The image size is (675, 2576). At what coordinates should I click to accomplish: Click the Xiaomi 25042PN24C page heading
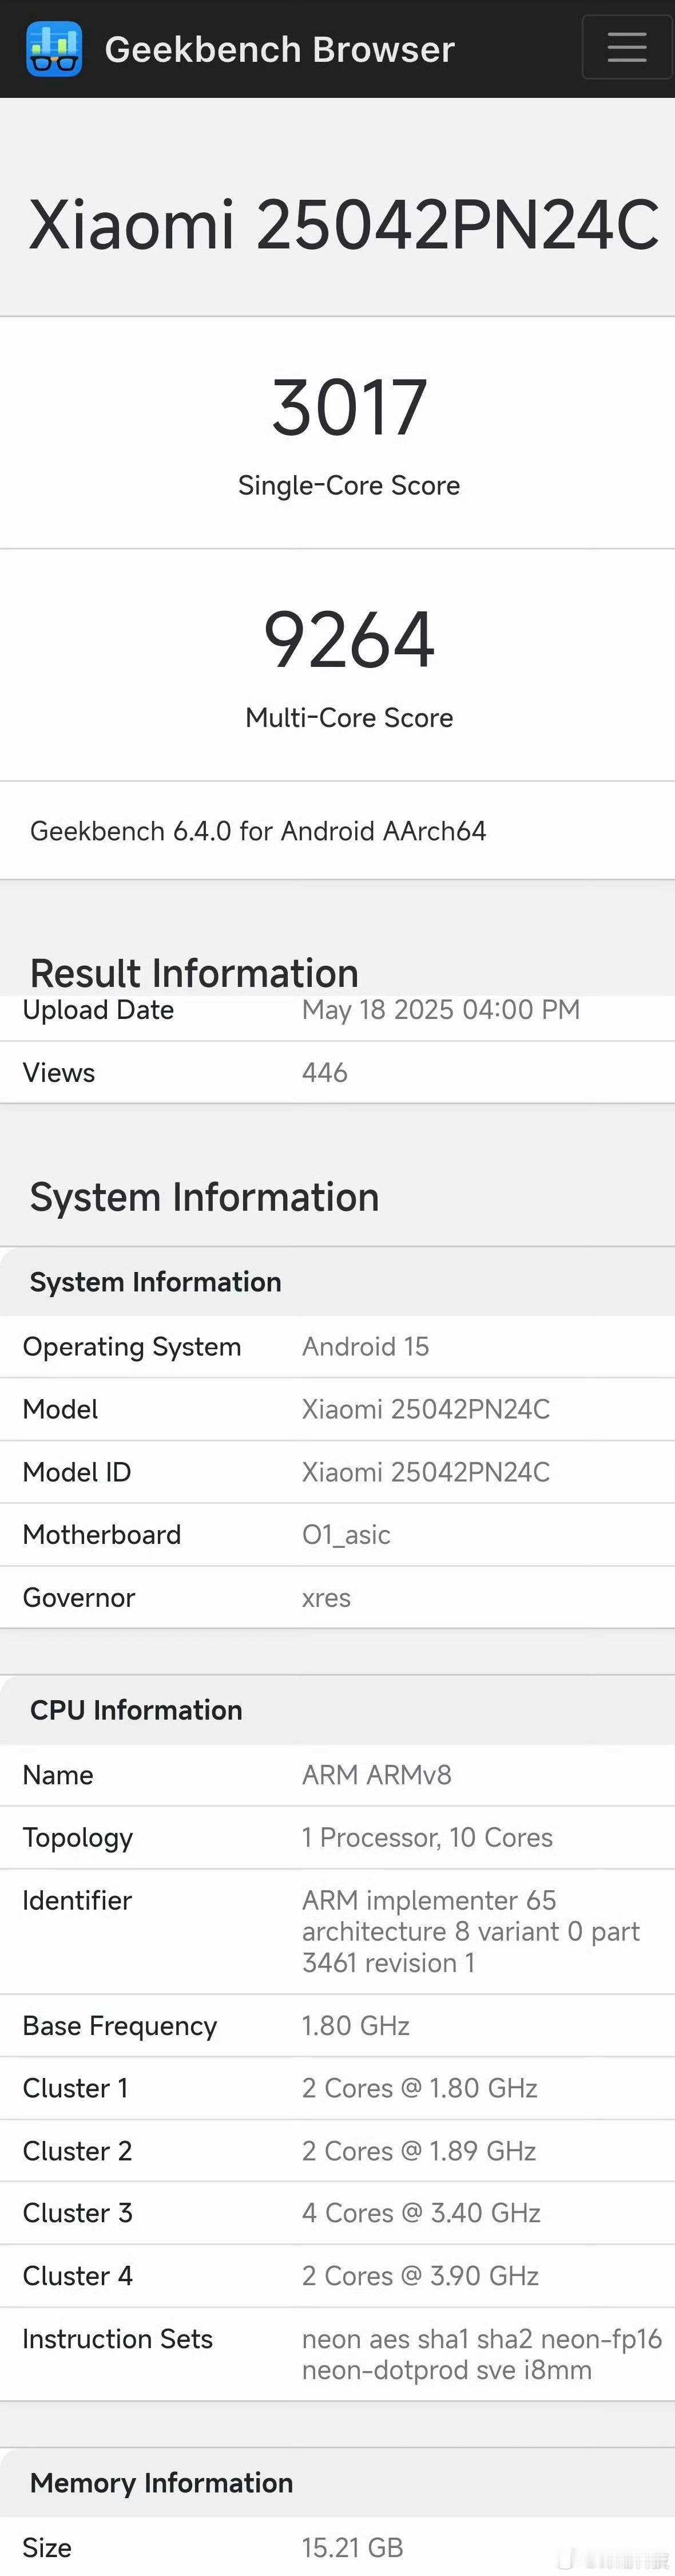[x=343, y=225]
